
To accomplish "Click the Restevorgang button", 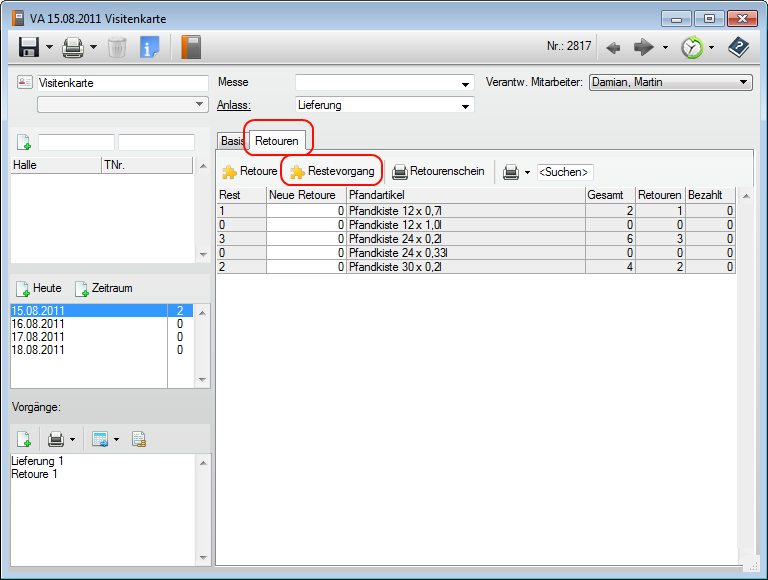I will coord(332,171).
